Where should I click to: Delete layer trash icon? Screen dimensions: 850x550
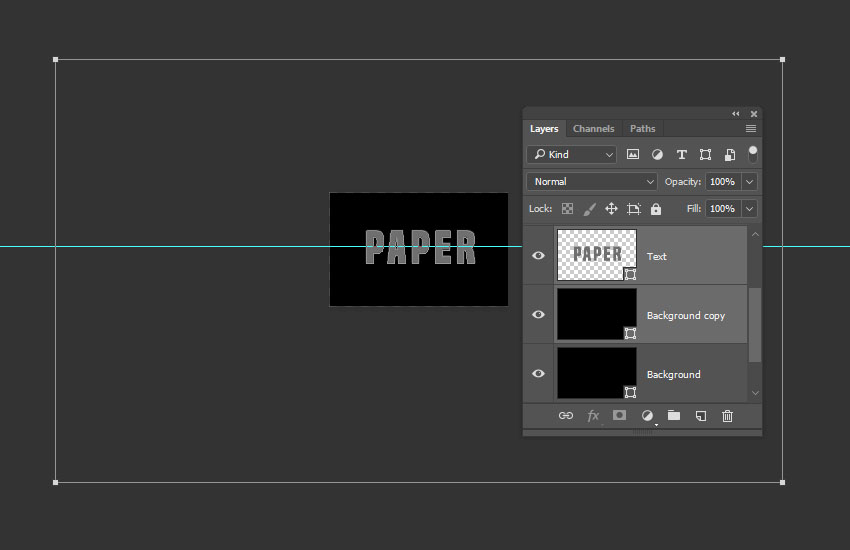point(727,416)
